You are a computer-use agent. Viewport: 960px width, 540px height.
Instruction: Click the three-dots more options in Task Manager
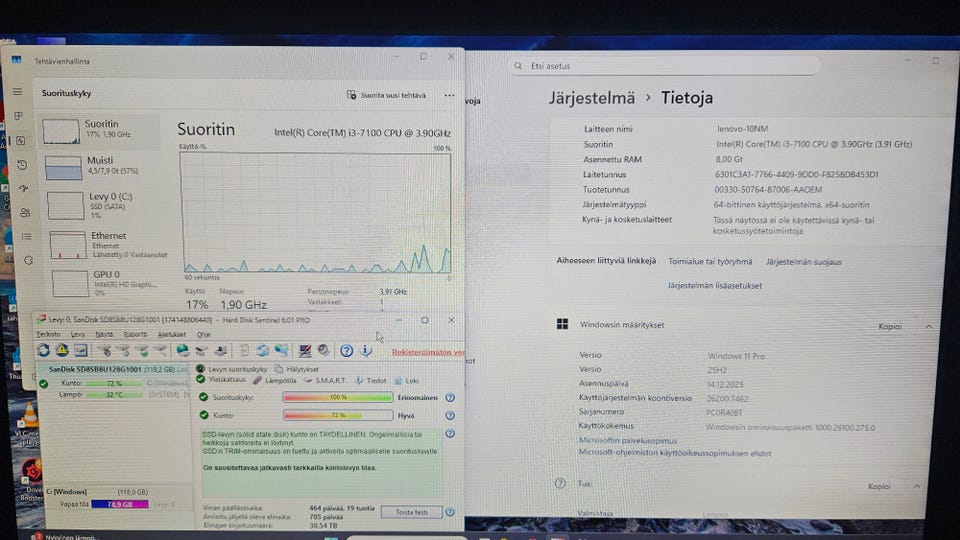tap(449, 96)
